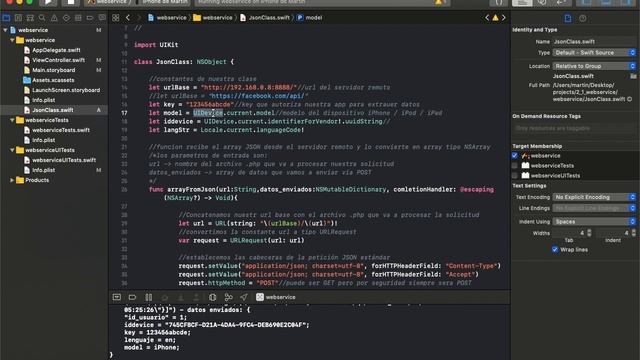The height and width of the screenshot is (360, 640).
Task: Pause program execution
Action: pos(149,297)
